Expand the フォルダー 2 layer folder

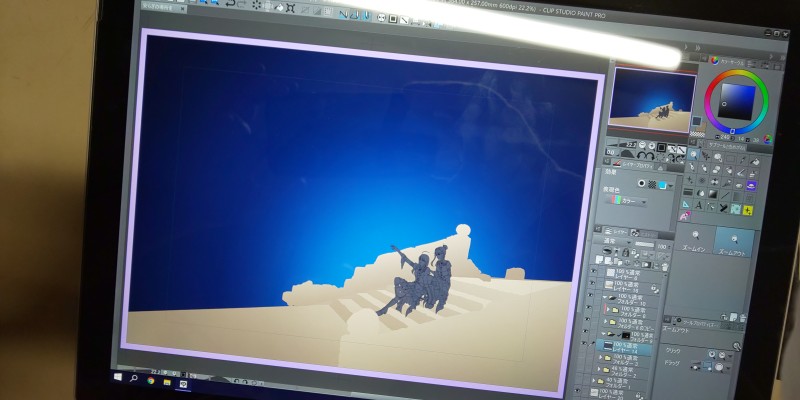(599, 369)
